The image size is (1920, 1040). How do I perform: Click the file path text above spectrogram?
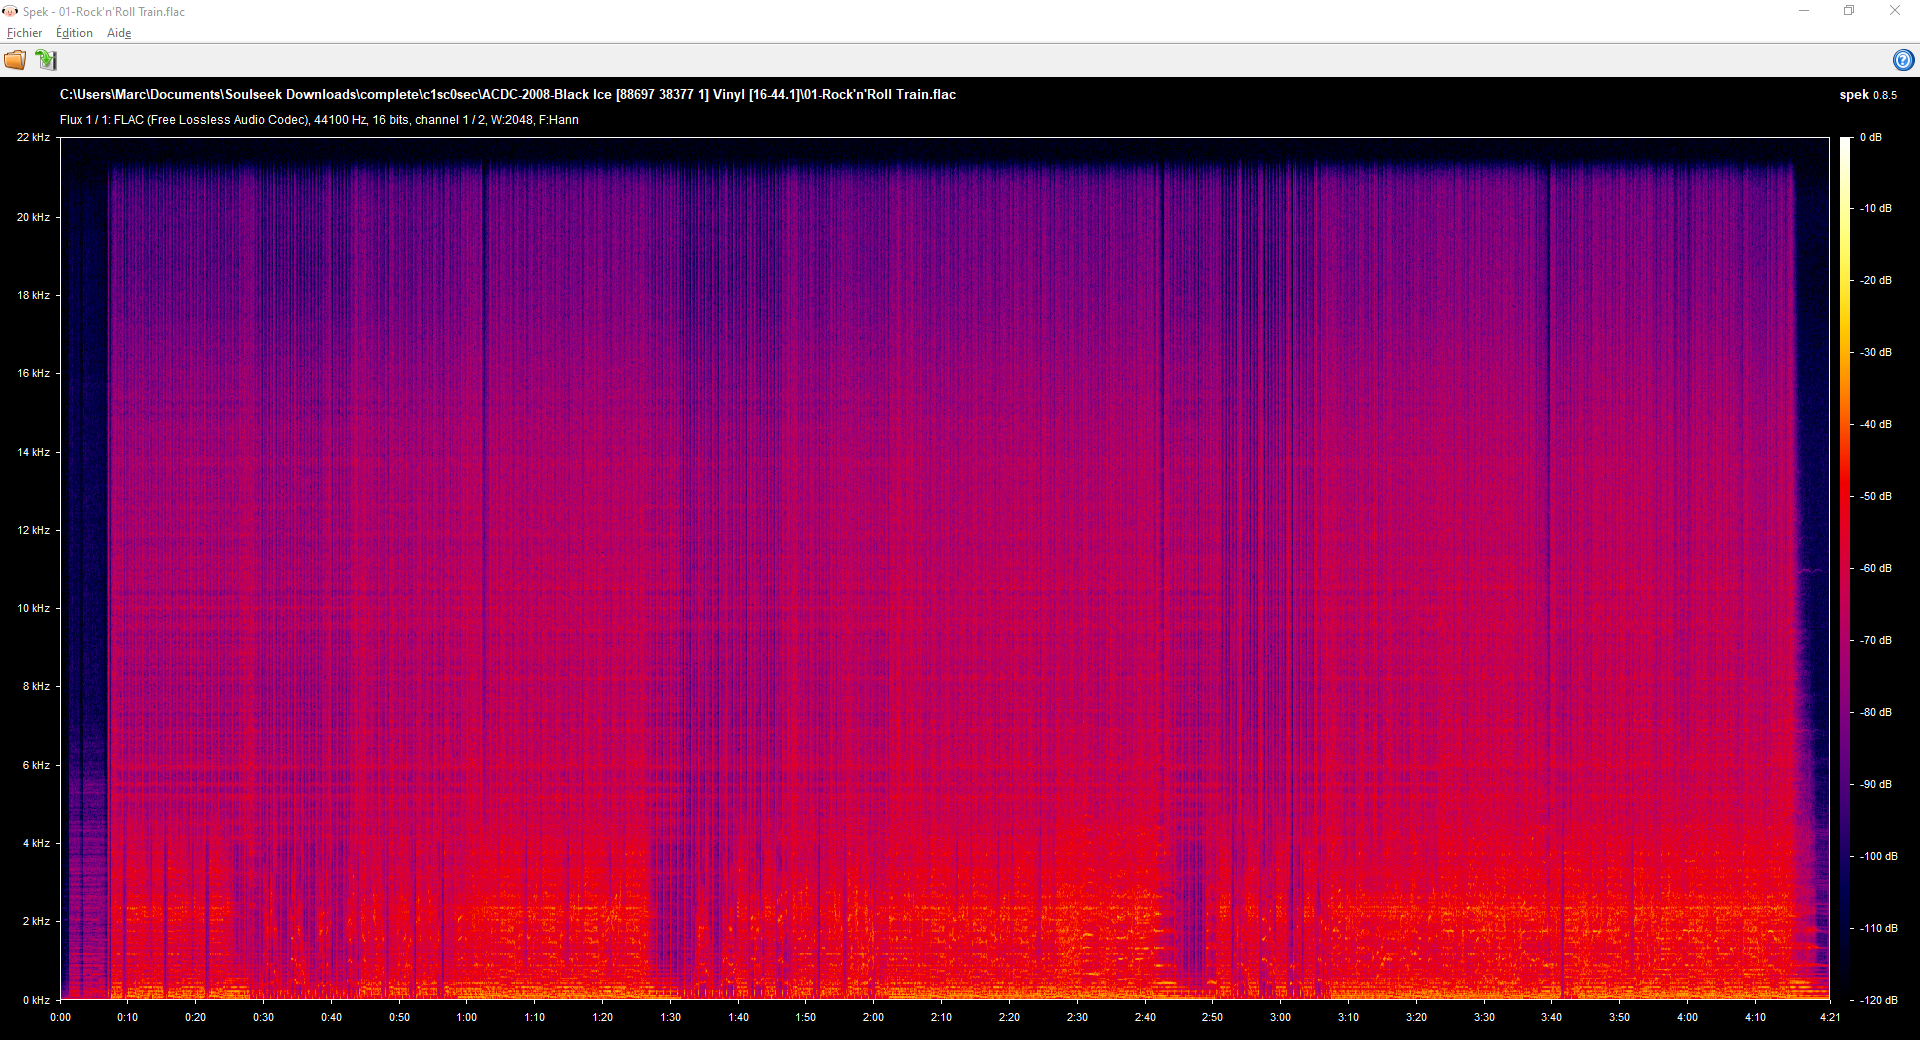point(507,95)
